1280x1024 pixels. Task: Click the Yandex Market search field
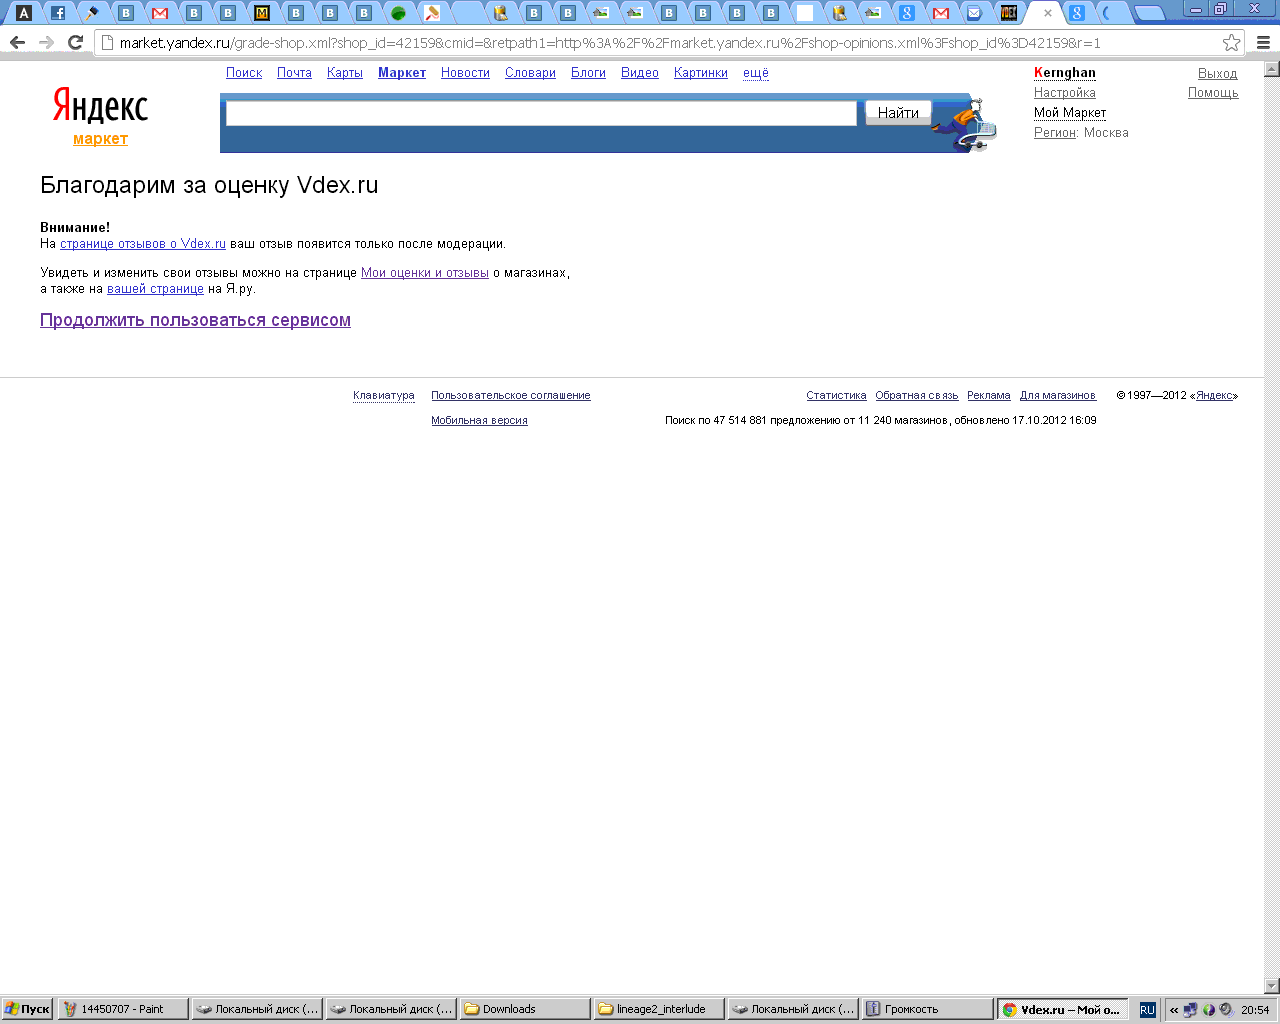pos(541,113)
